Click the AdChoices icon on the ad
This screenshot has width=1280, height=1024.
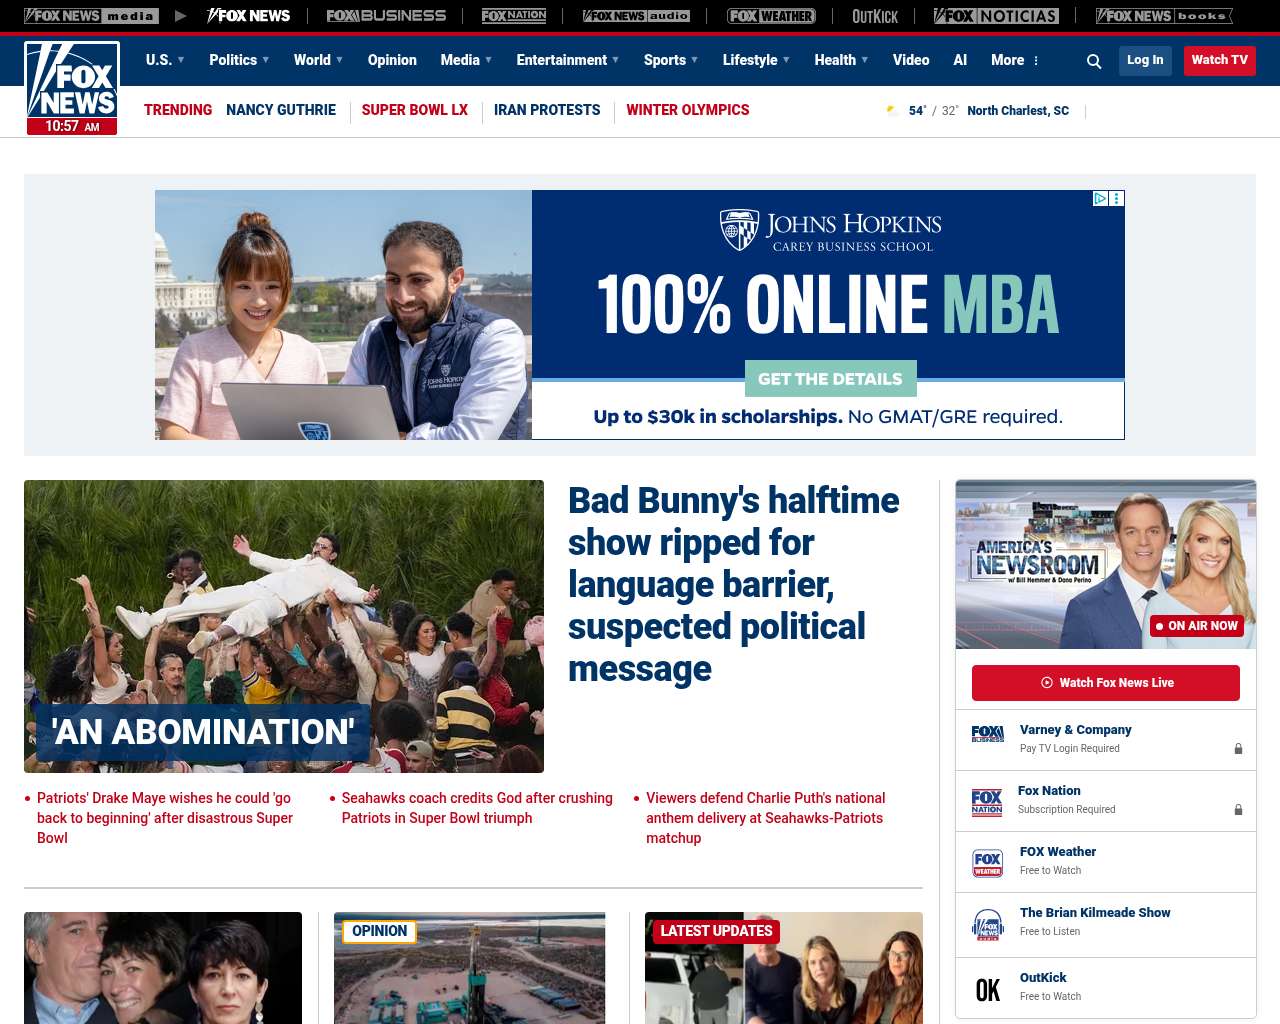click(x=1100, y=199)
